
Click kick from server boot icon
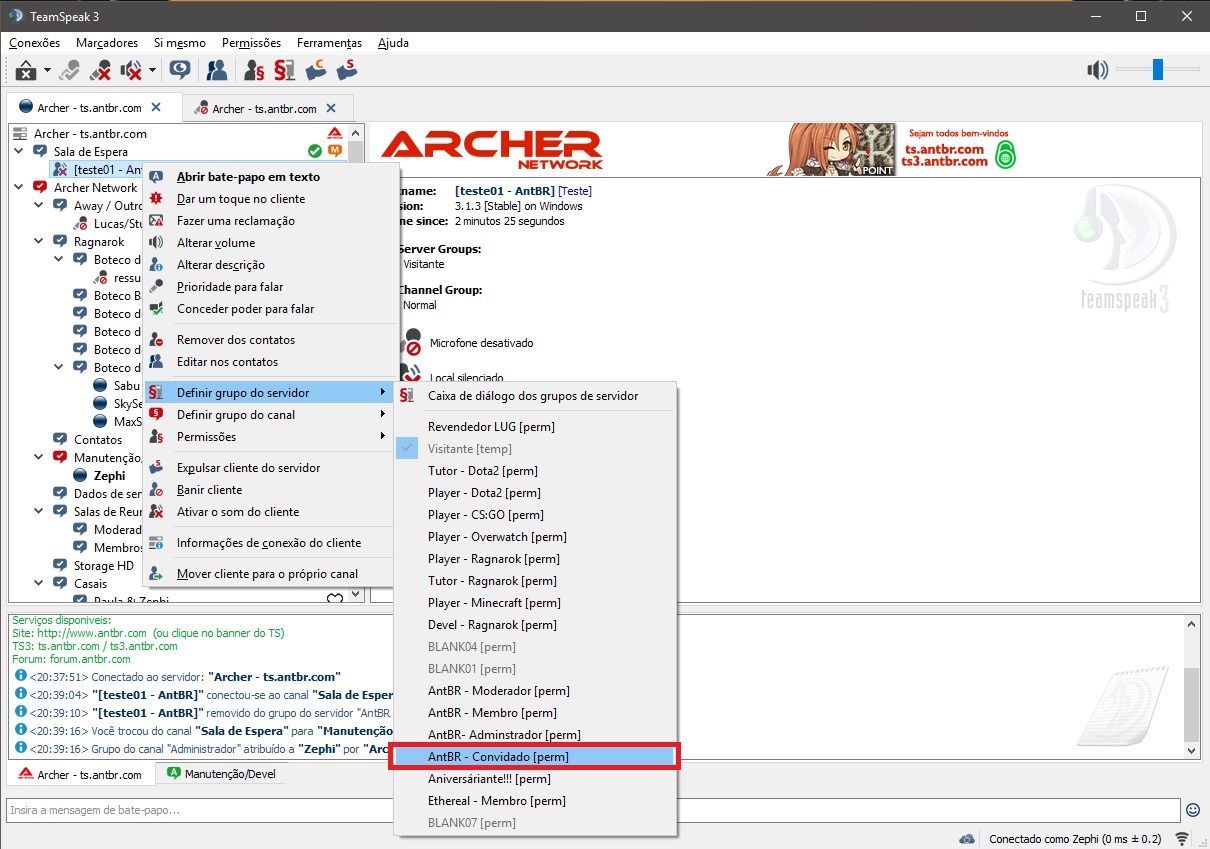tap(347, 70)
